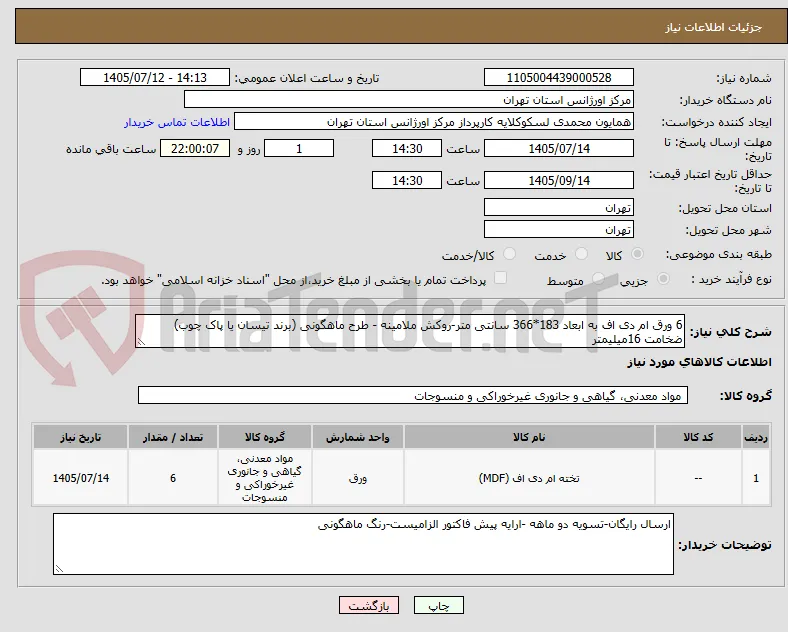
Task: Click the public announcement date field 1405/07/12 - 14:13
Action: (x=155, y=77)
